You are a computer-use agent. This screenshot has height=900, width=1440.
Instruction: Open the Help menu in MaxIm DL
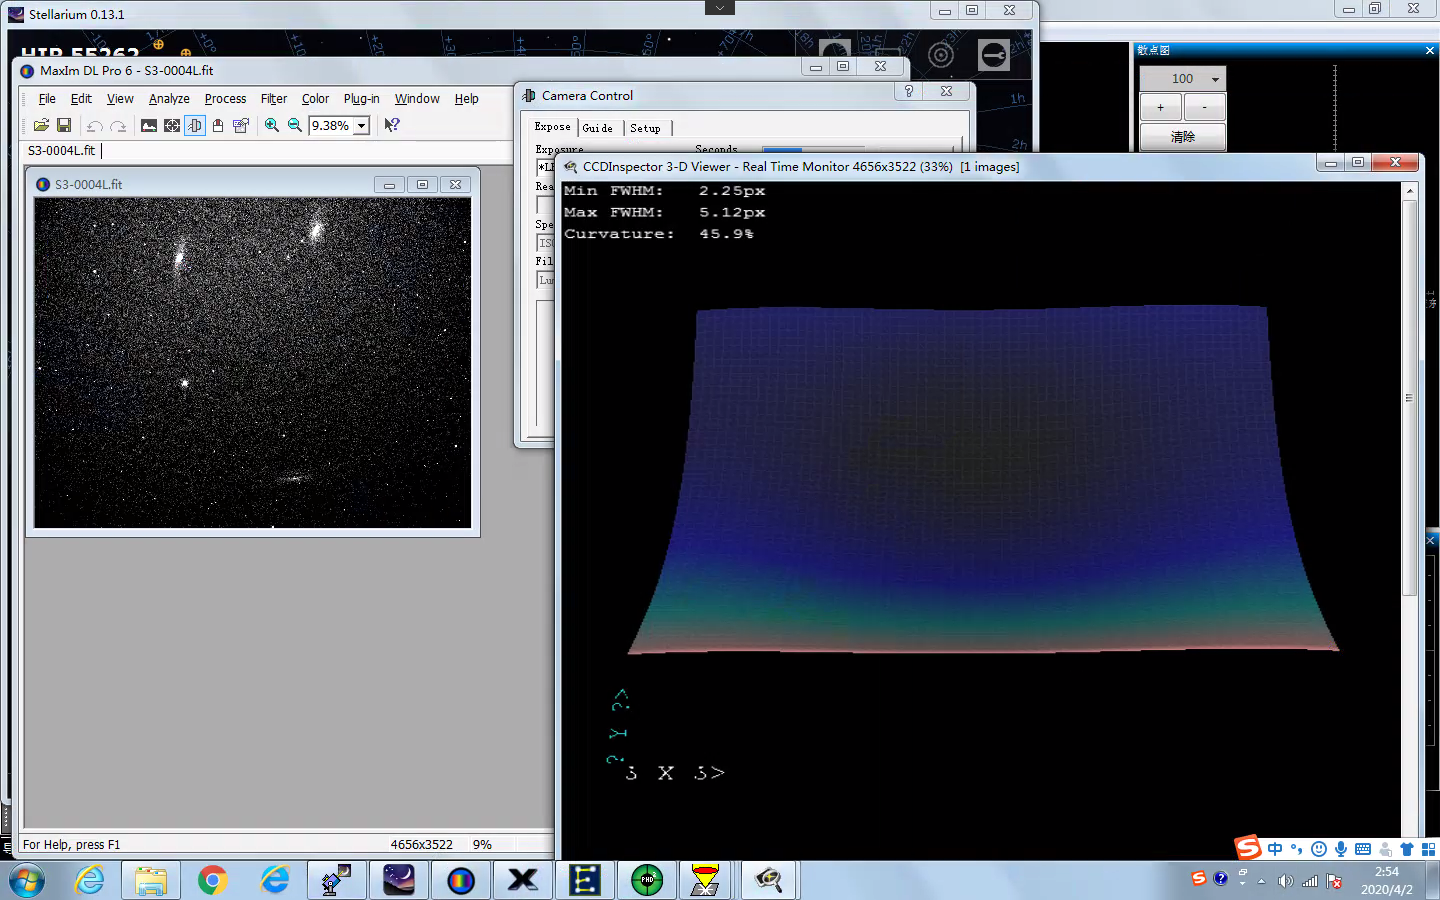point(466,99)
